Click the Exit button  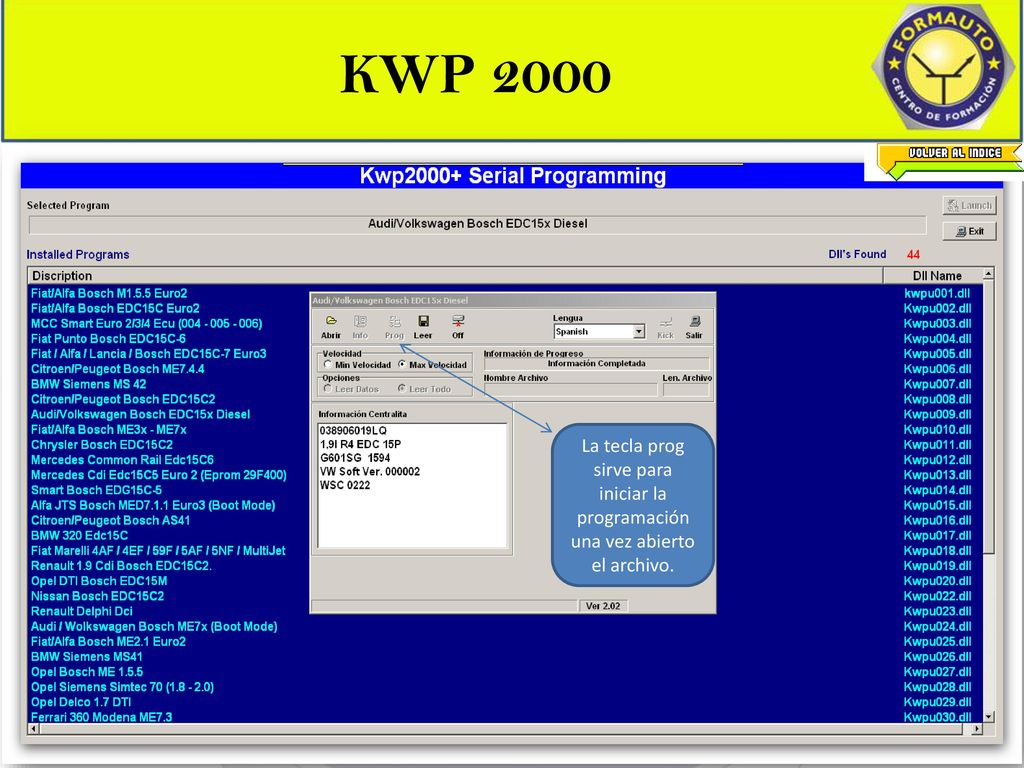[969, 231]
